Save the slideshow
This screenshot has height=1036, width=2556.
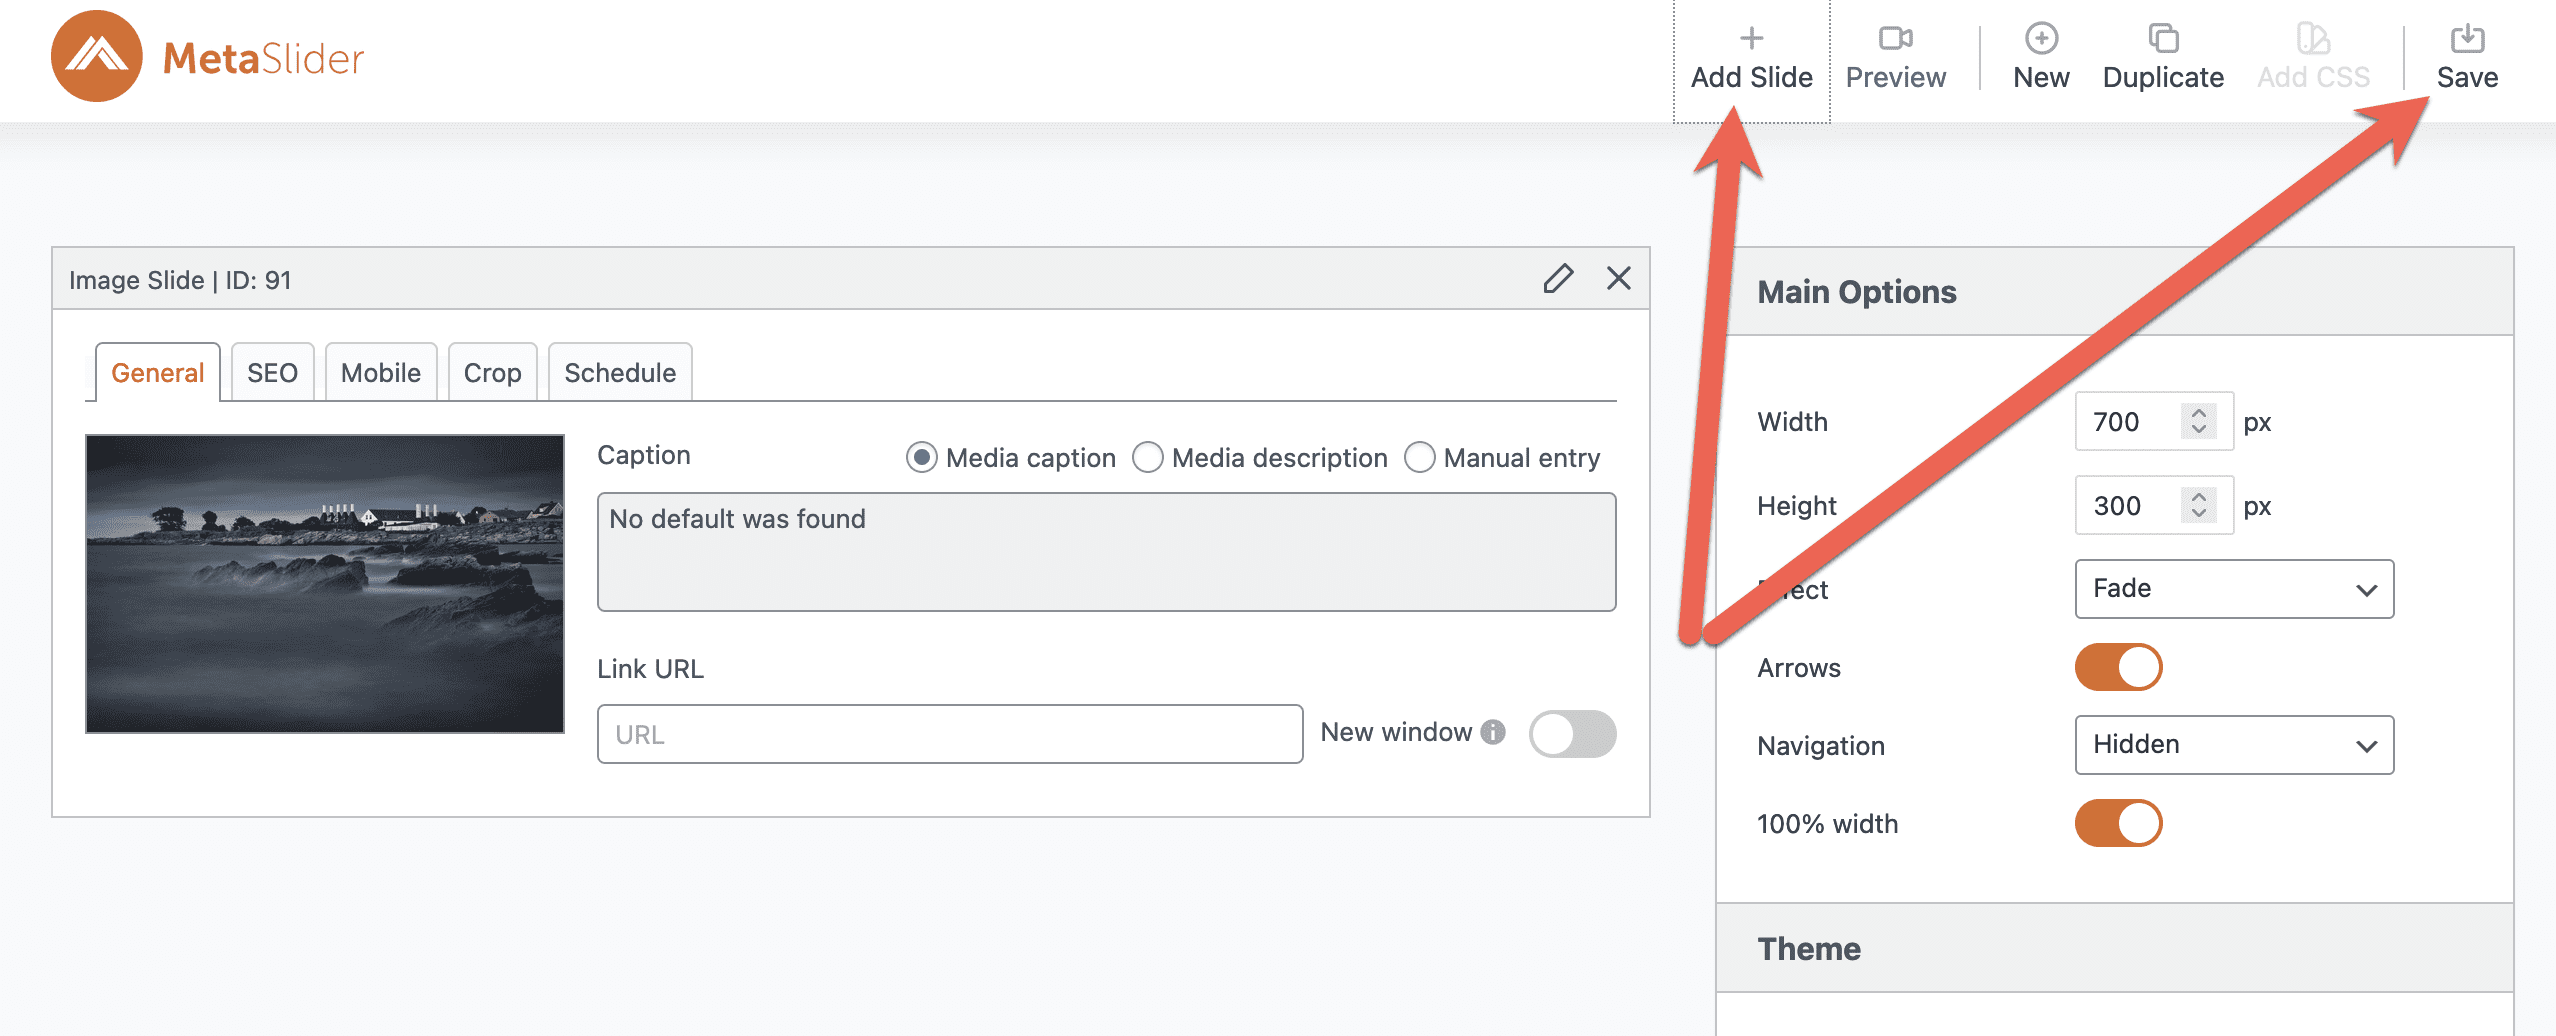pyautogui.click(x=2466, y=58)
